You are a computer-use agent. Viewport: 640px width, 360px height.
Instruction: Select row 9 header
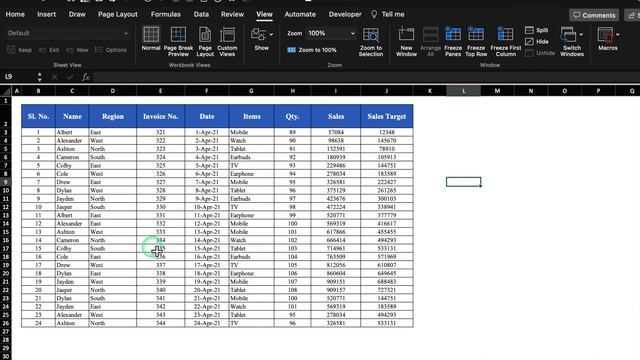tap(6, 182)
